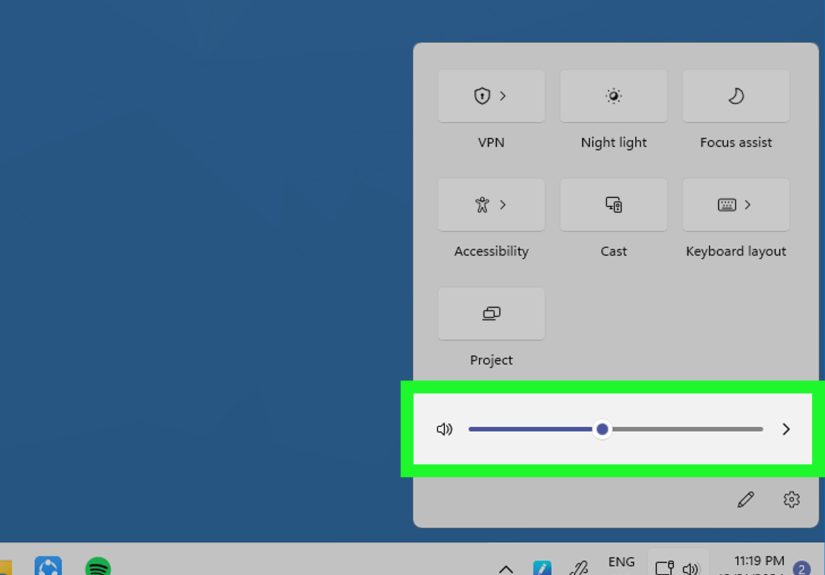Click taskbar volume speaker icon
Screen dimensions: 825x575
(690, 568)
